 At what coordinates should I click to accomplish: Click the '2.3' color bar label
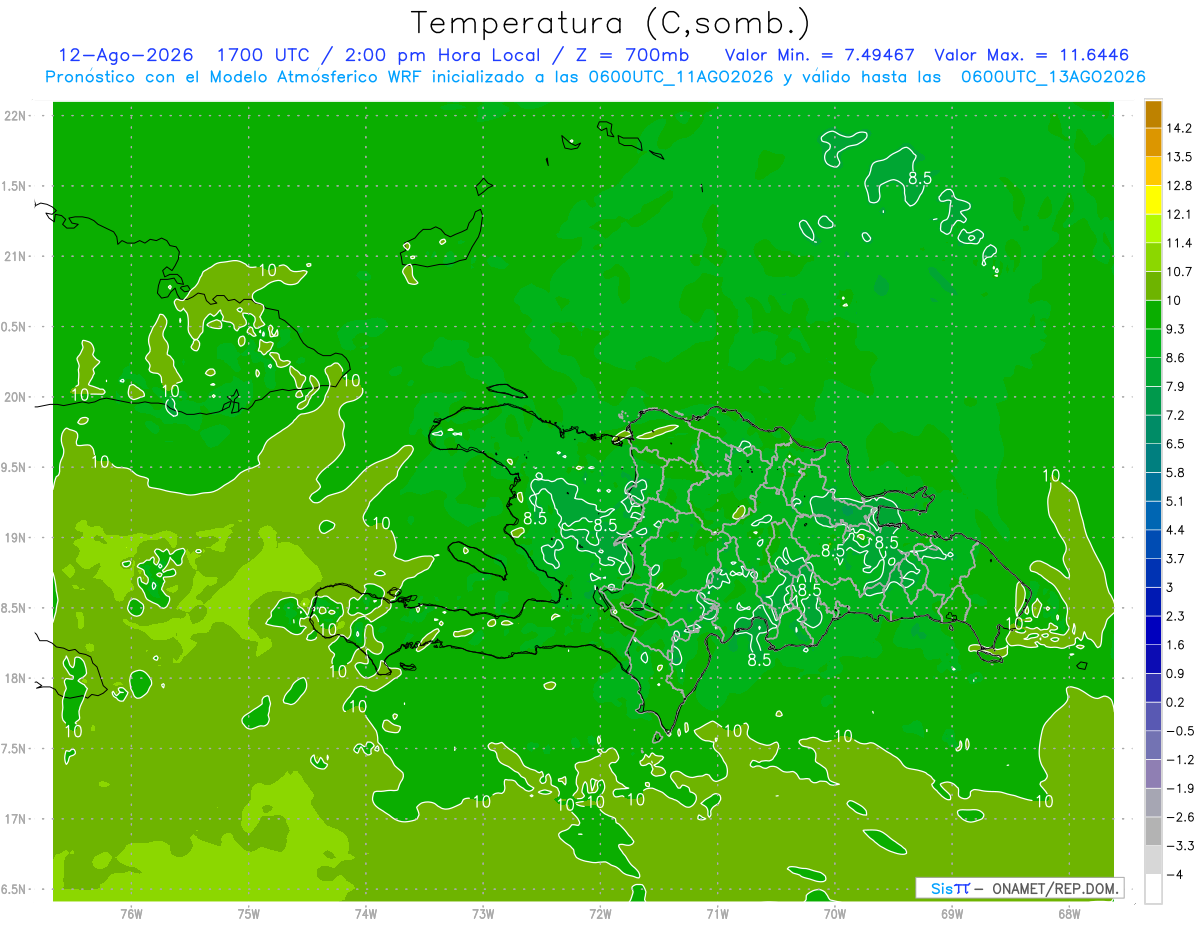1176,616
